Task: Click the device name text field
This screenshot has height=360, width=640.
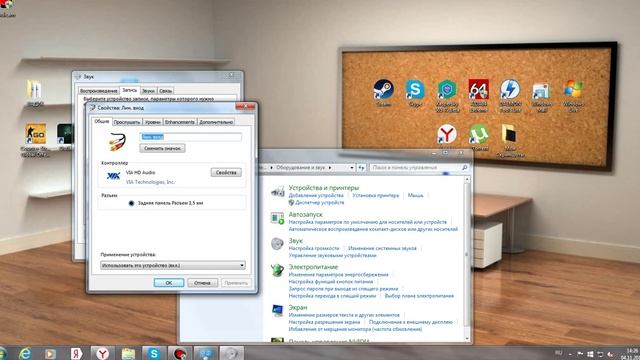Action: (191, 137)
